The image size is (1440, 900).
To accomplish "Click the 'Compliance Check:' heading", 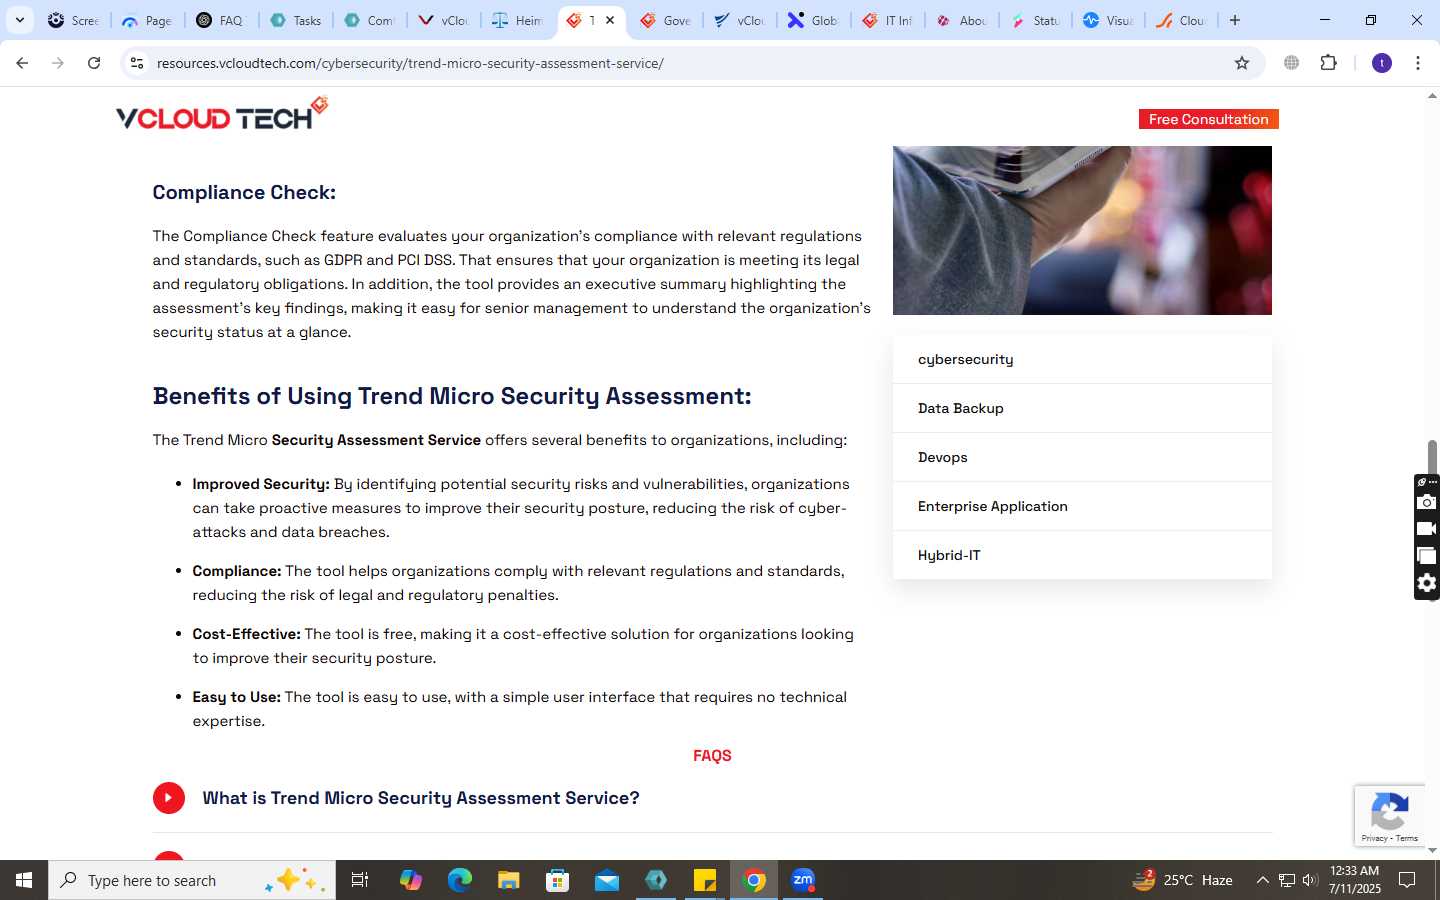I will click(x=244, y=192).
